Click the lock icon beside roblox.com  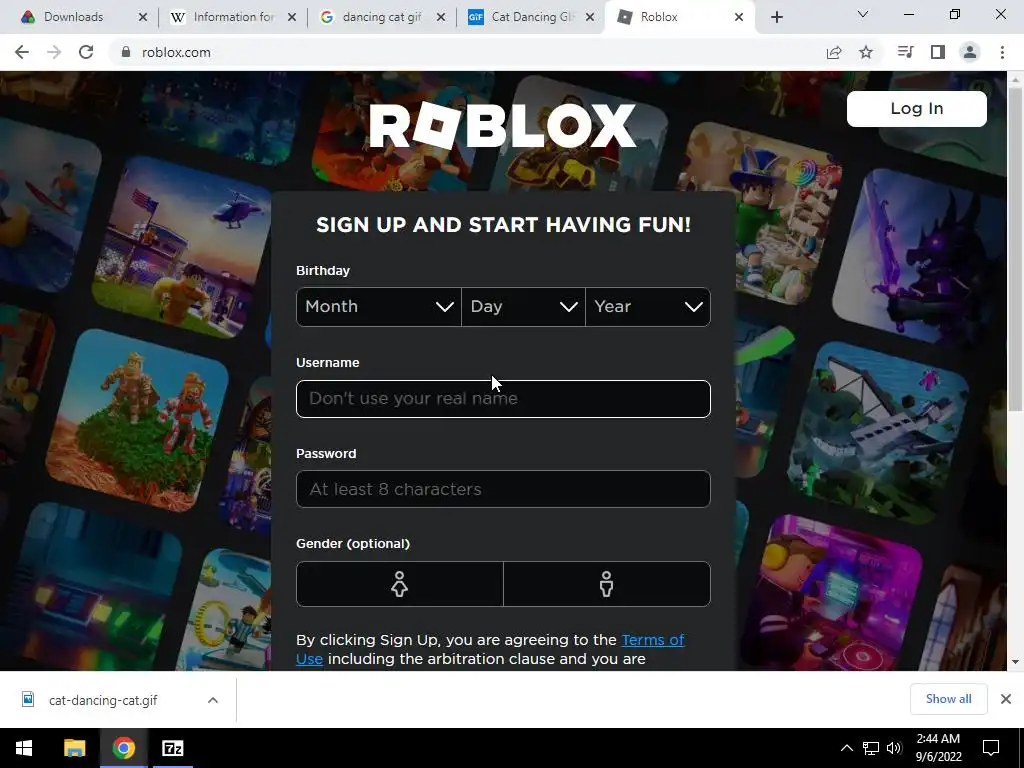coord(126,52)
